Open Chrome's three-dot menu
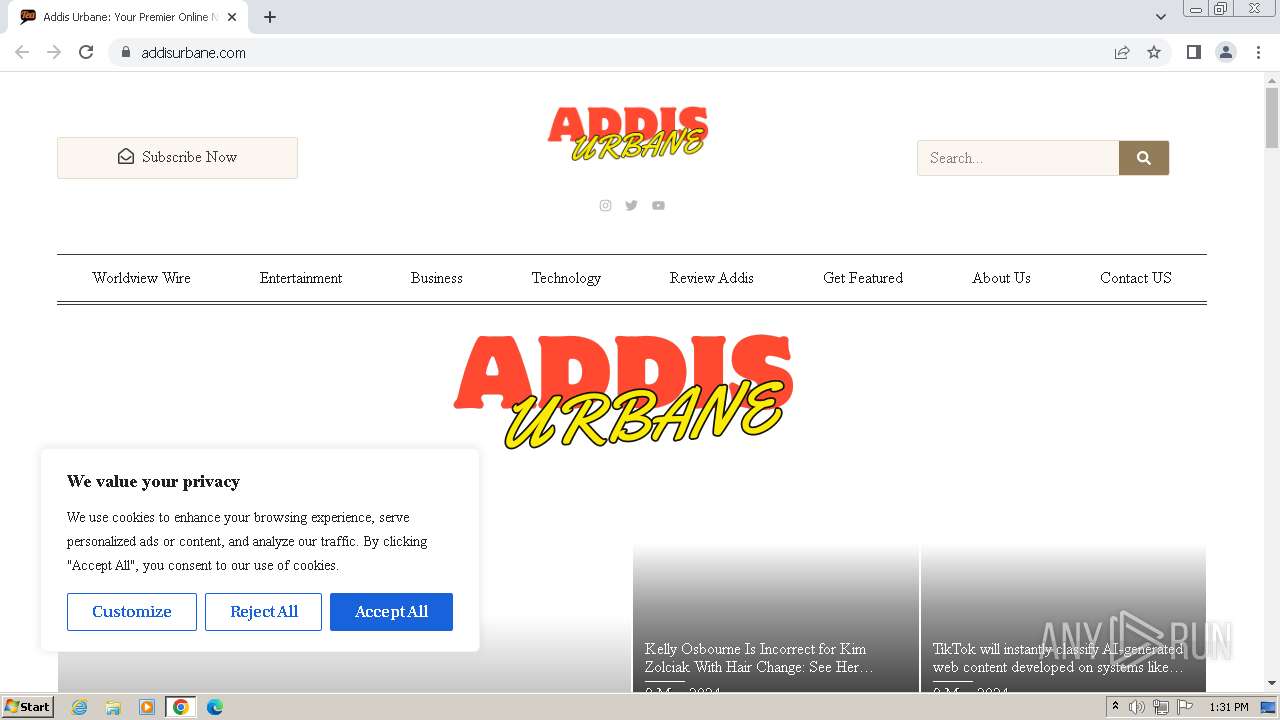Screen dimensions: 1280x720 [x=1259, y=52]
